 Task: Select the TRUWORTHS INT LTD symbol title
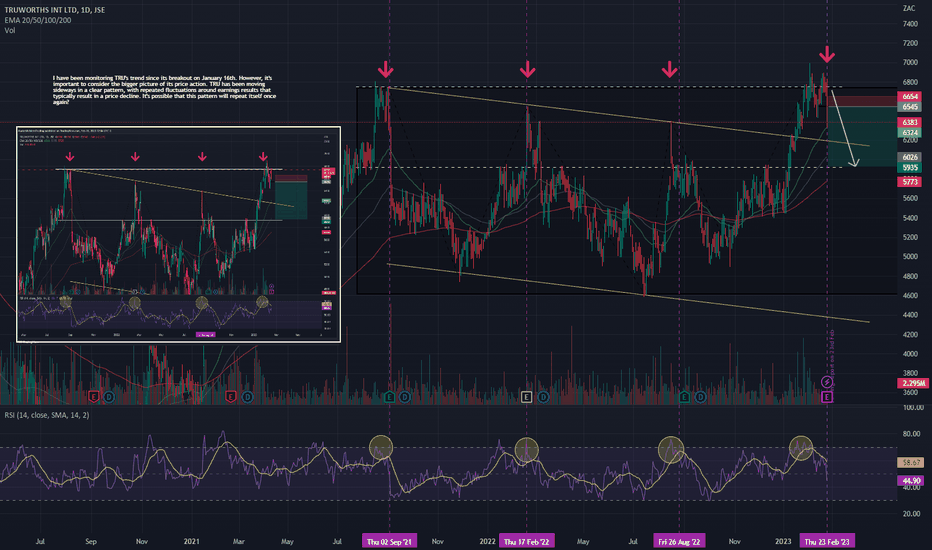pos(55,10)
